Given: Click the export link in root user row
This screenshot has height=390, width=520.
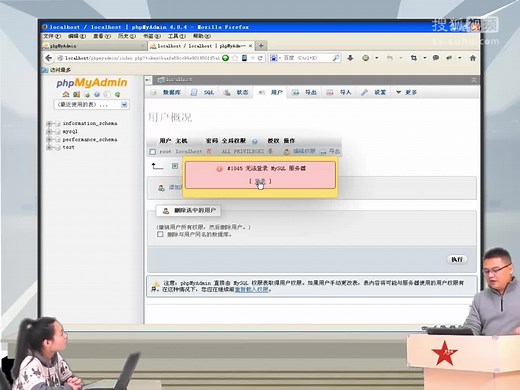Looking at the screenshot, I should [330, 151].
